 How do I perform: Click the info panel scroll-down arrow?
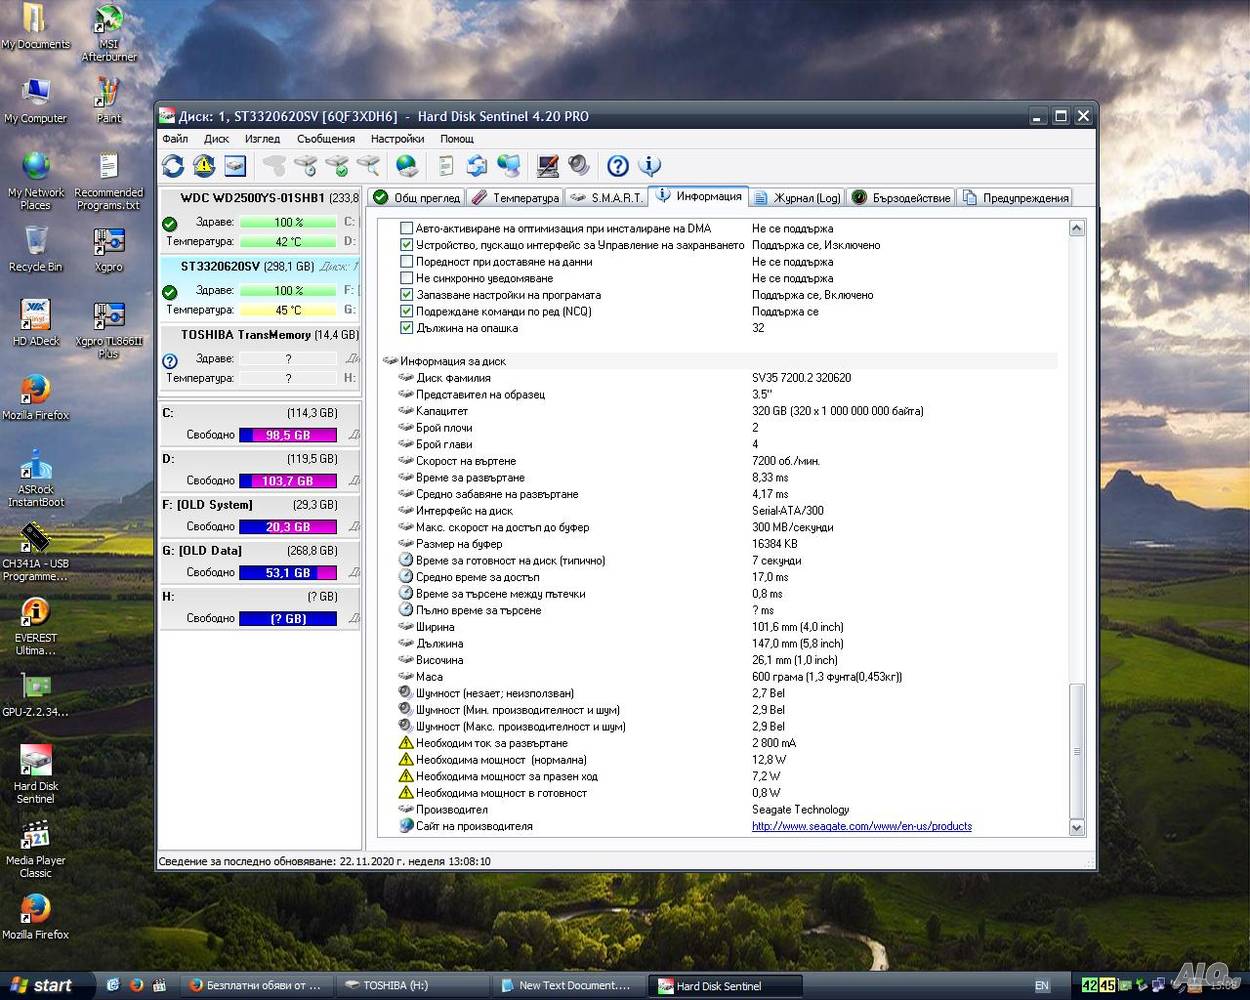(x=1077, y=827)
